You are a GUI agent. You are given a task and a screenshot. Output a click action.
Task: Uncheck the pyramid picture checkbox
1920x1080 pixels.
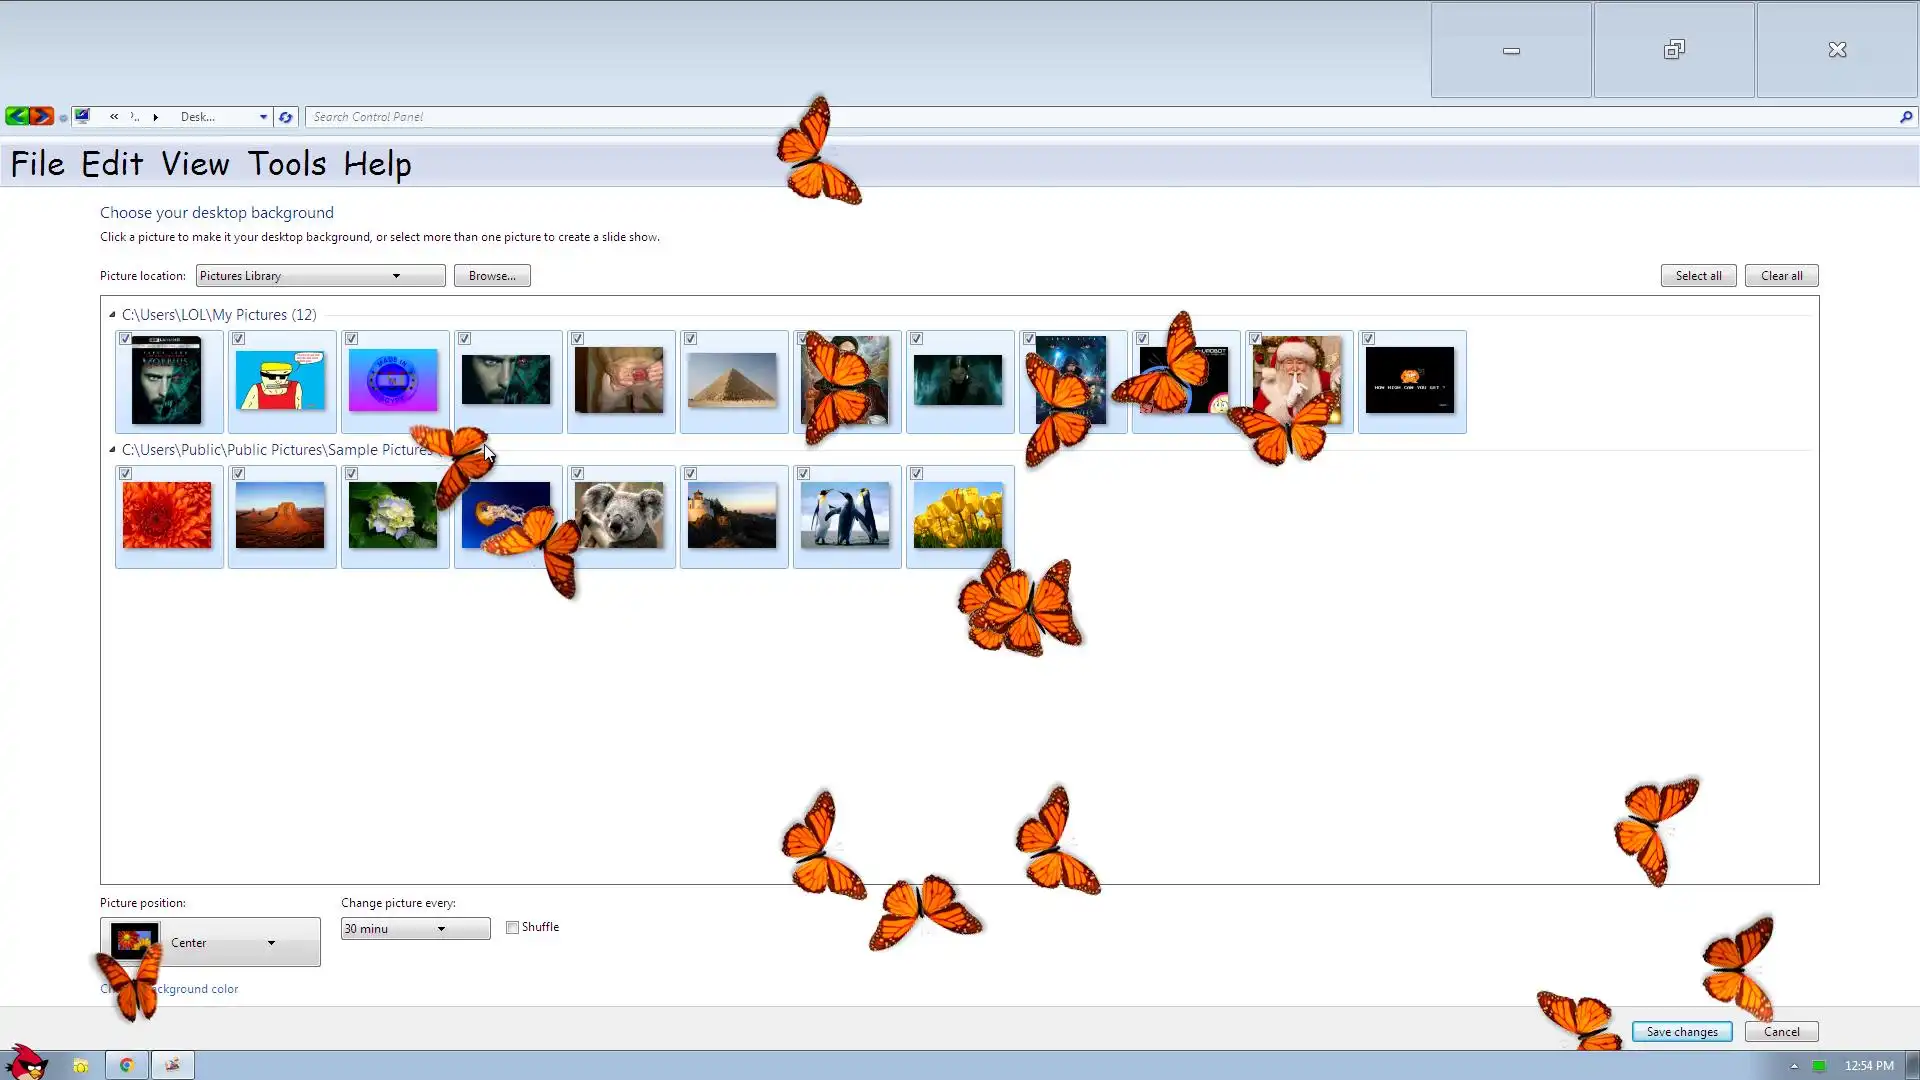coord(690,339)
